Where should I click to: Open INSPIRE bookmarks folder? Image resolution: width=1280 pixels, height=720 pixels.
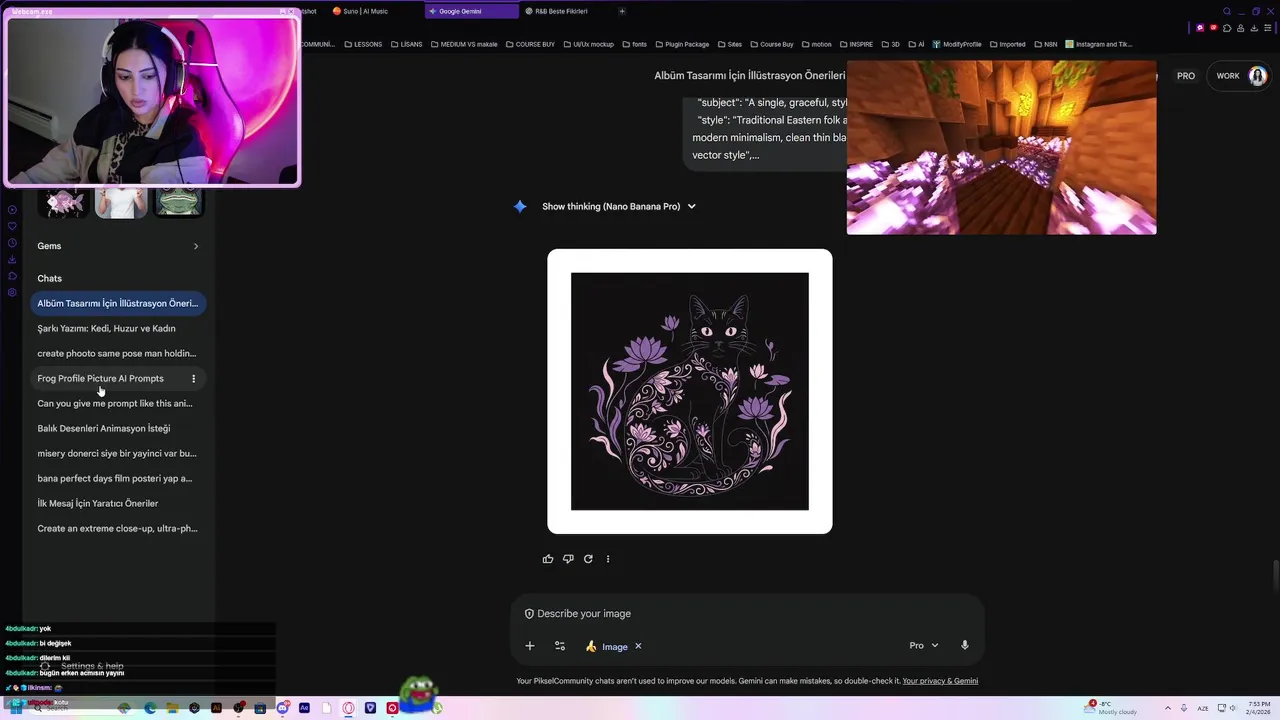tap(856, 44)
